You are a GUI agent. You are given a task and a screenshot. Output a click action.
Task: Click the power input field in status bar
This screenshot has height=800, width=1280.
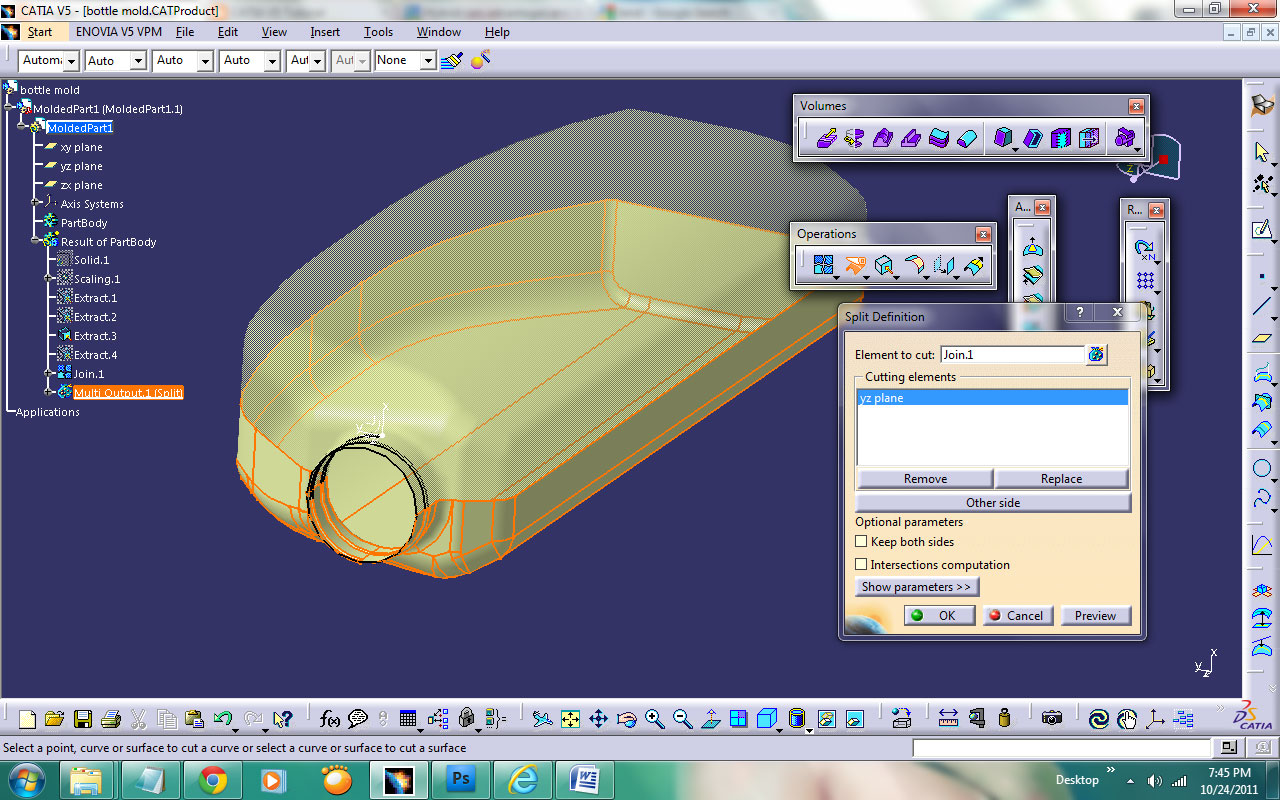click(1061, 748)
